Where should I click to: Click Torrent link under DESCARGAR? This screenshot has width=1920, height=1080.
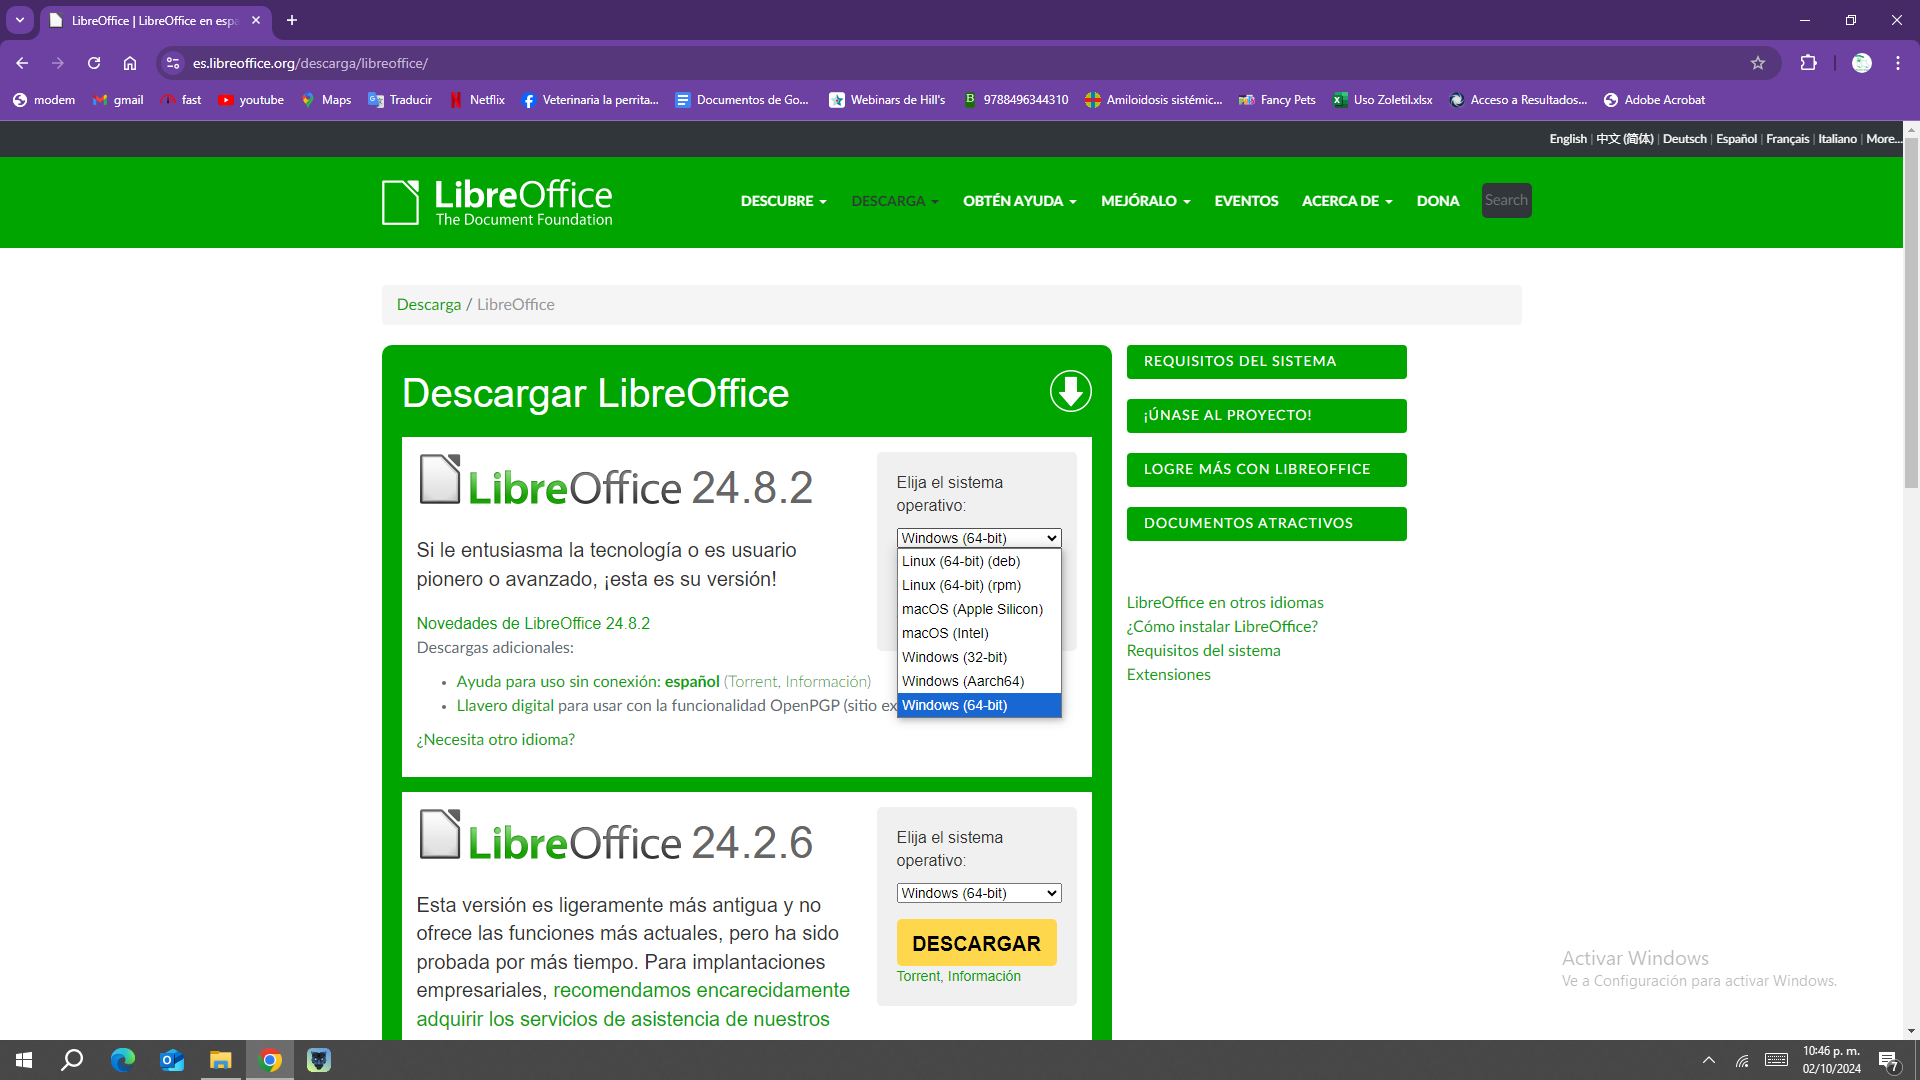click(918, 976)
